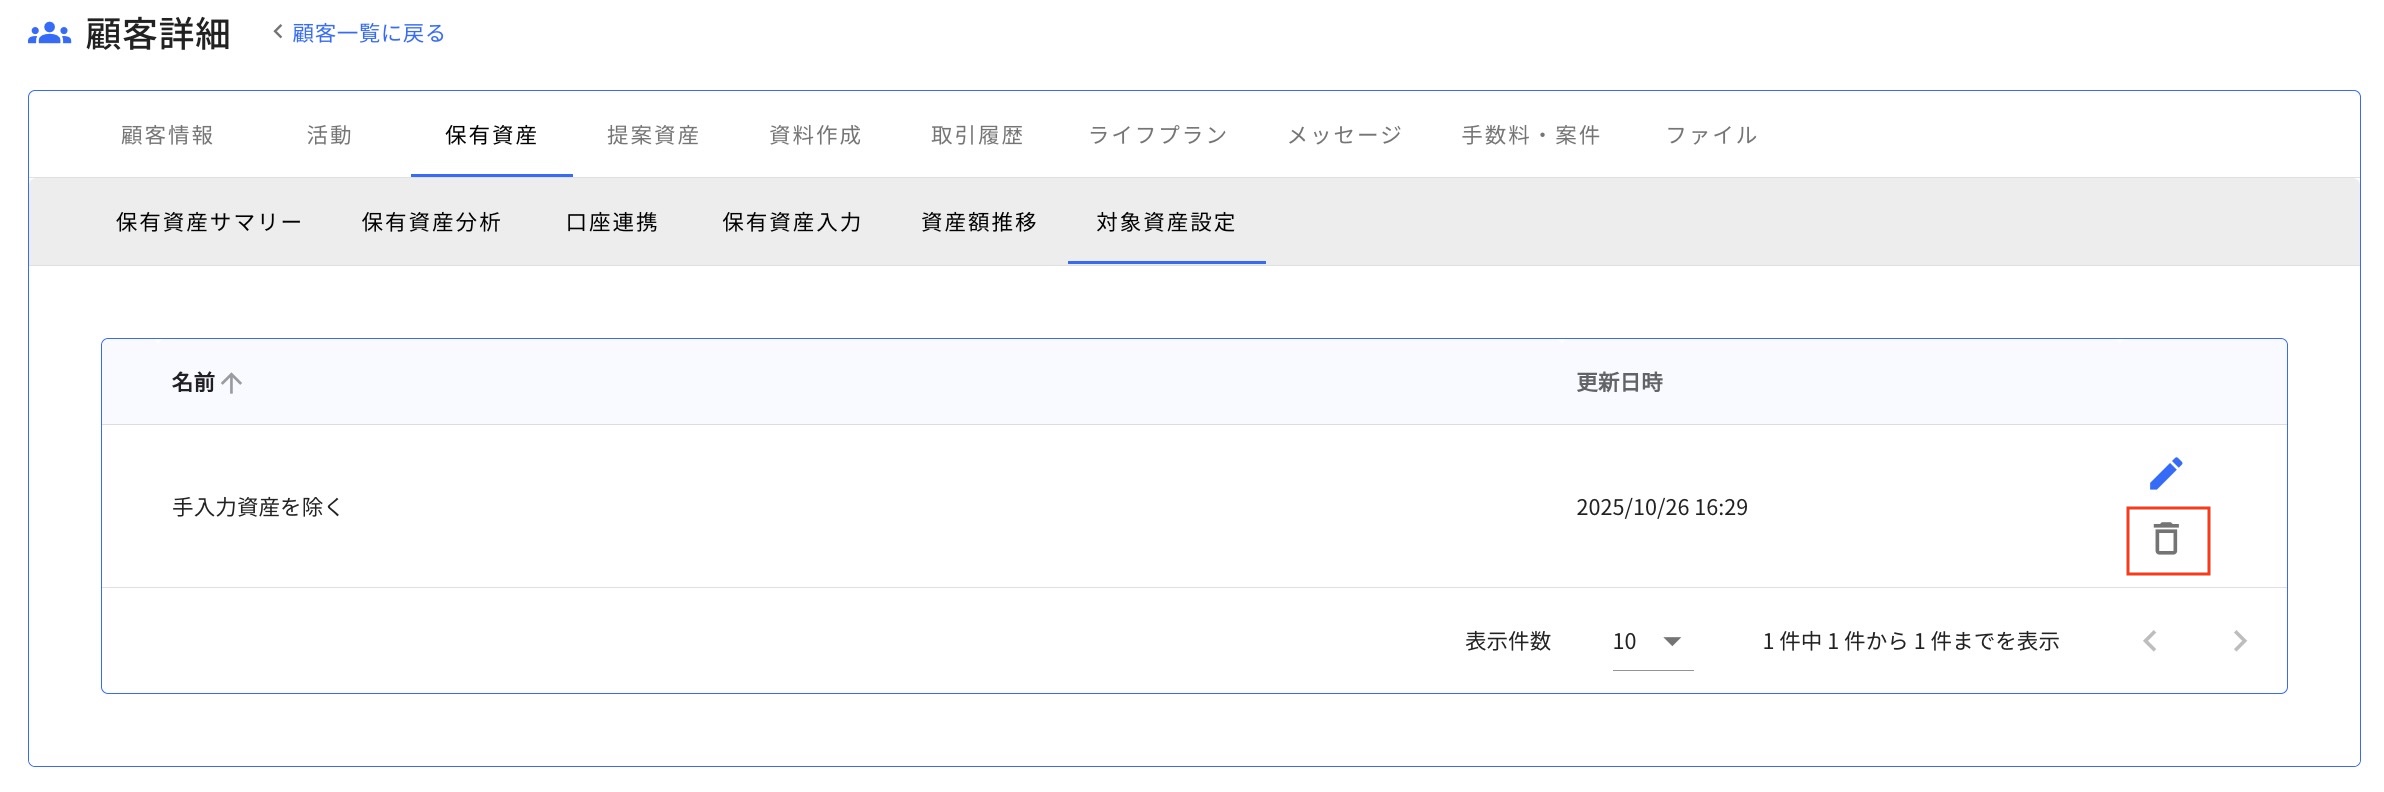Click the 2025/10/26 16:29 timestamp cell
2384x792 pixels.
point(1662,507)
